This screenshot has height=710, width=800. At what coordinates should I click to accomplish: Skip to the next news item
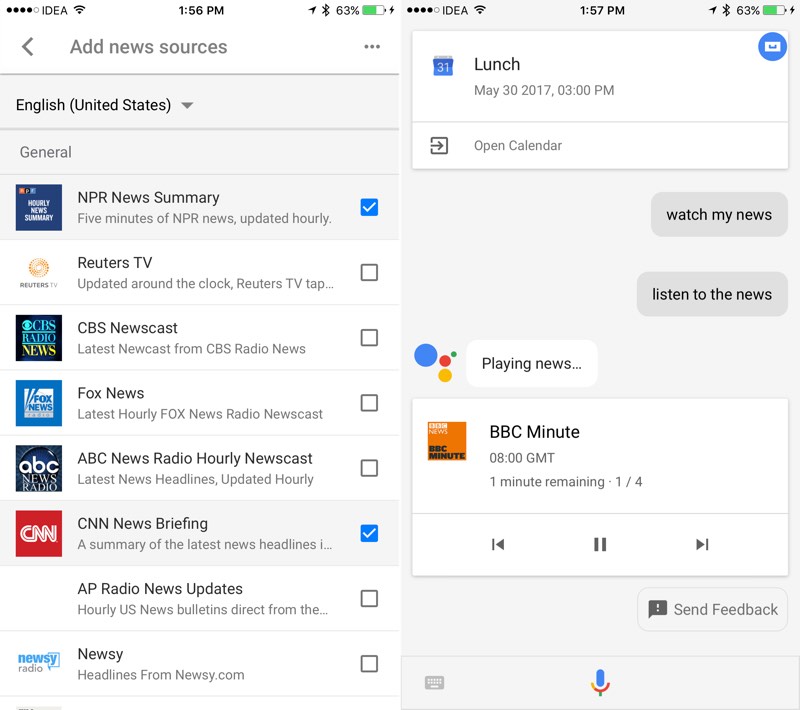tap(702, 544)
